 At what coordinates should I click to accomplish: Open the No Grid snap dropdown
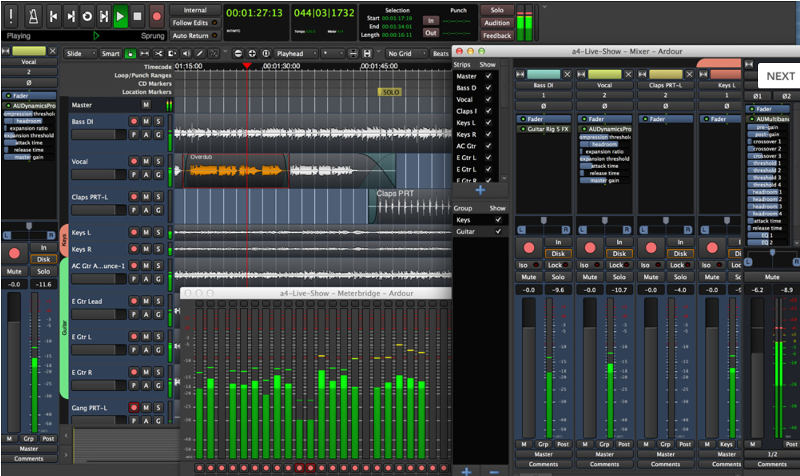(406, 54)
